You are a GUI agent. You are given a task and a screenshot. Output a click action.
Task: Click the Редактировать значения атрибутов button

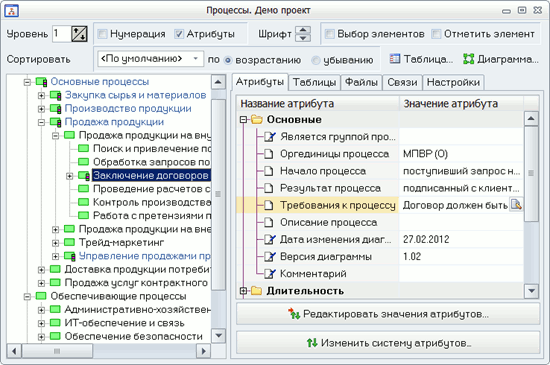point(388,314)
